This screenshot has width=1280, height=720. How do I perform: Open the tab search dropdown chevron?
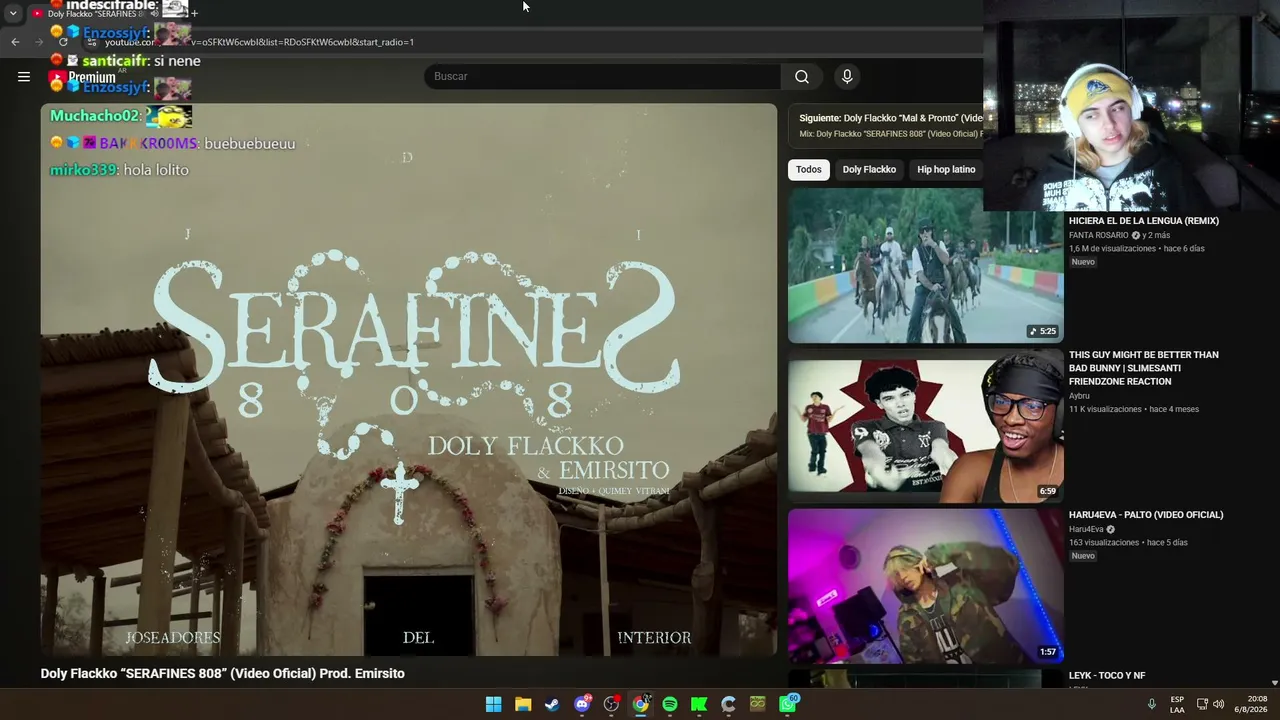click(13, 13)
